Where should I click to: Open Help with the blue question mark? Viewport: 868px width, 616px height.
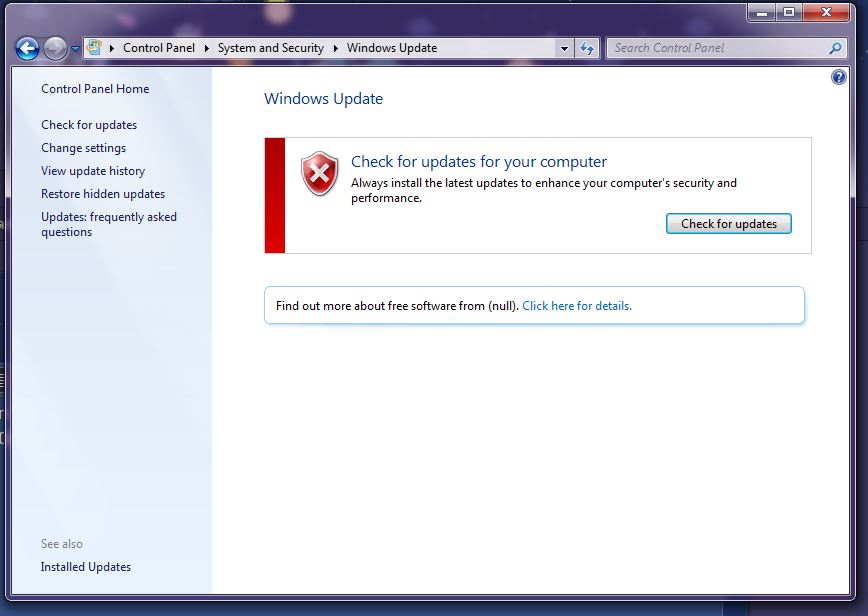coord(838,77)
